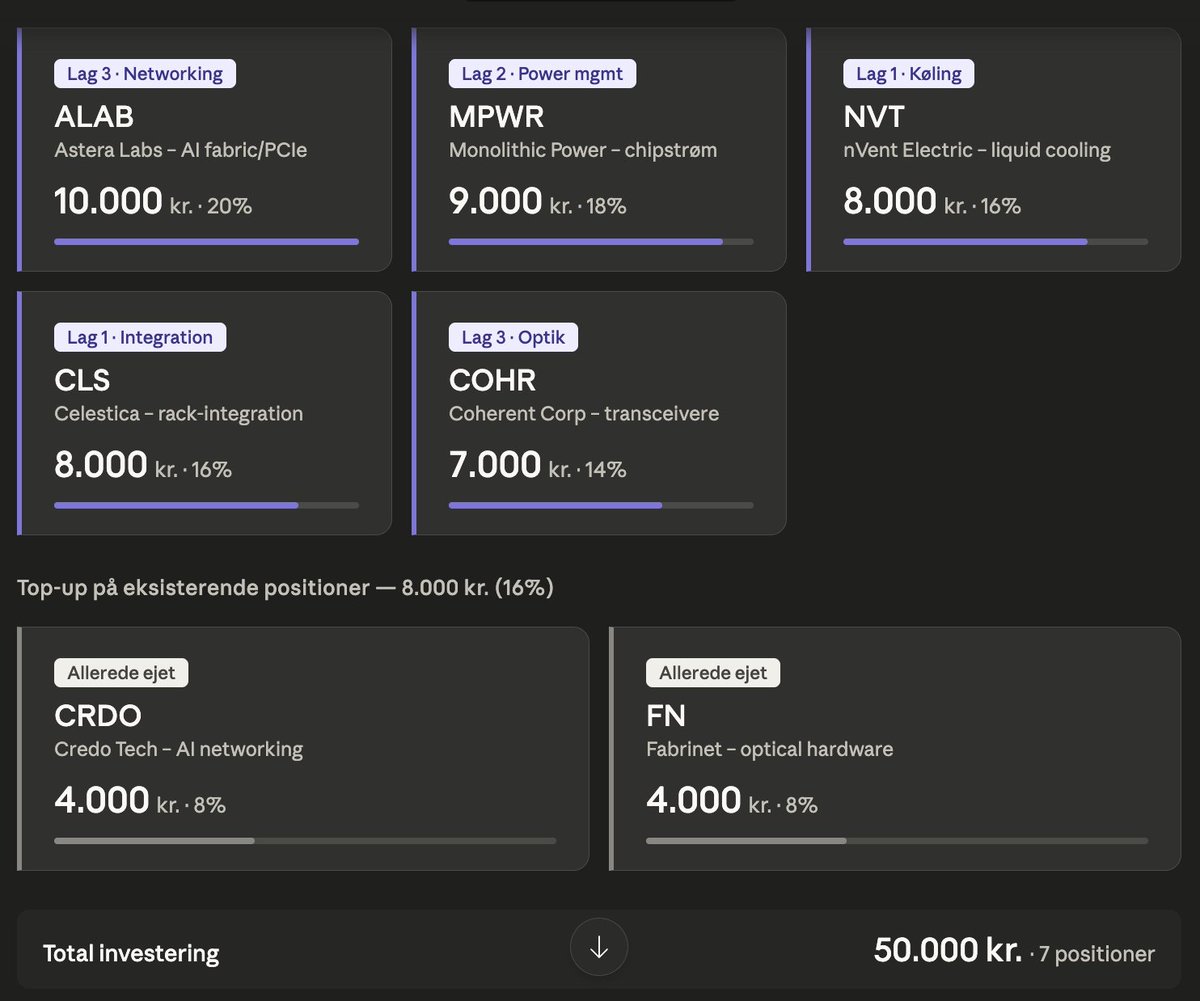1200x1001 pixels.
Task: Click CRDO's '4.000 kr. · 8%' amount
Action: click(140, 802)
